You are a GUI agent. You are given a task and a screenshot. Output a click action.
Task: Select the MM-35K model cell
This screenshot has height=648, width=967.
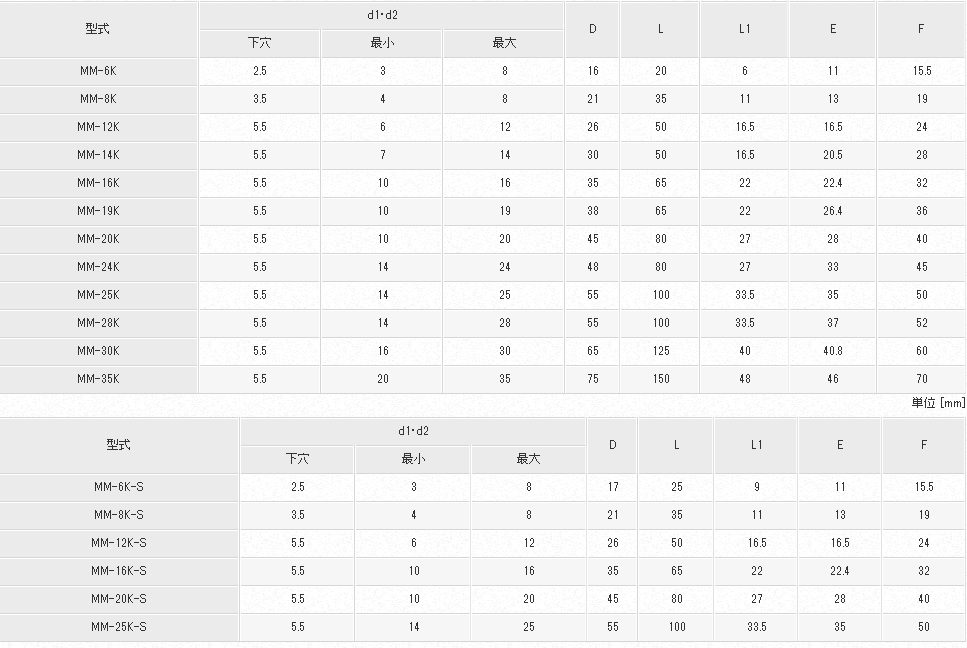point(98,379)
